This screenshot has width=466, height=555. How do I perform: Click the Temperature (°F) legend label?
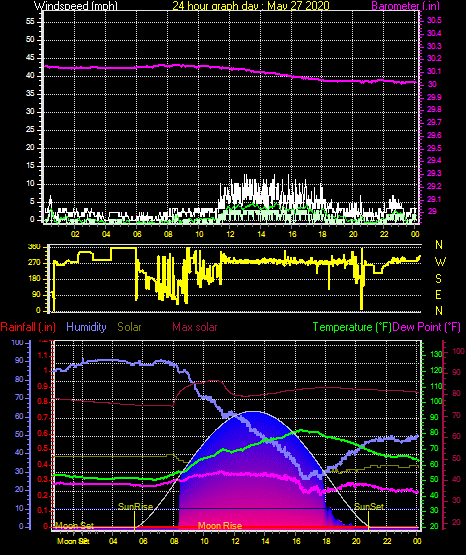click(x=352, y=327)
